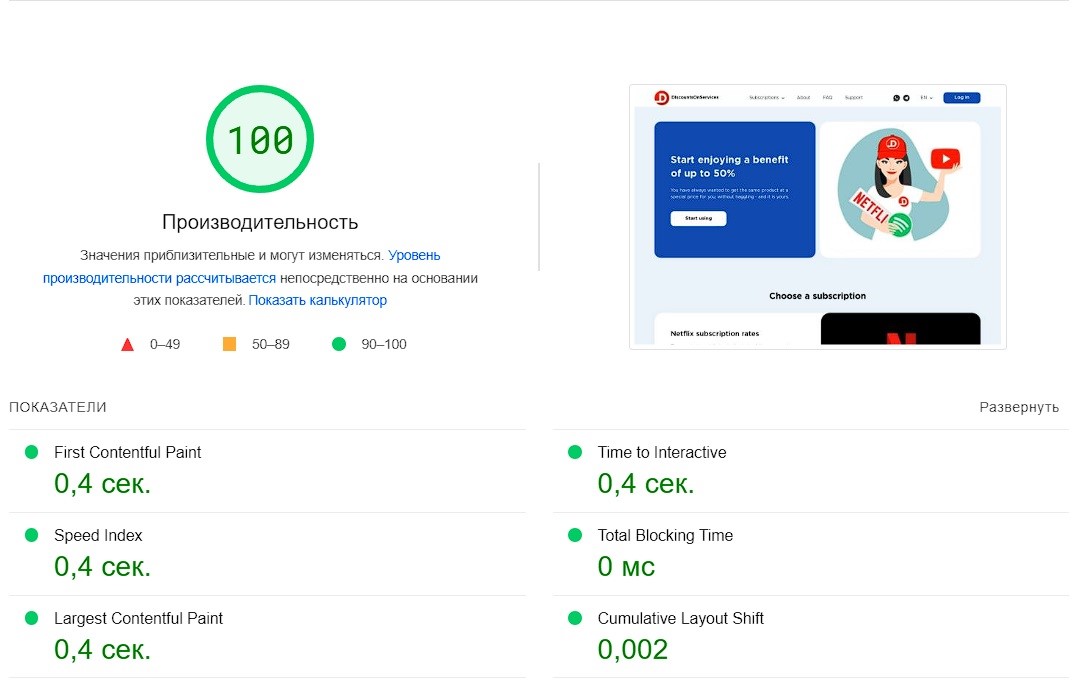Click the DiscountsOnServices logo
Viewport: 1083px width, 681px height.
click(661, 97)
